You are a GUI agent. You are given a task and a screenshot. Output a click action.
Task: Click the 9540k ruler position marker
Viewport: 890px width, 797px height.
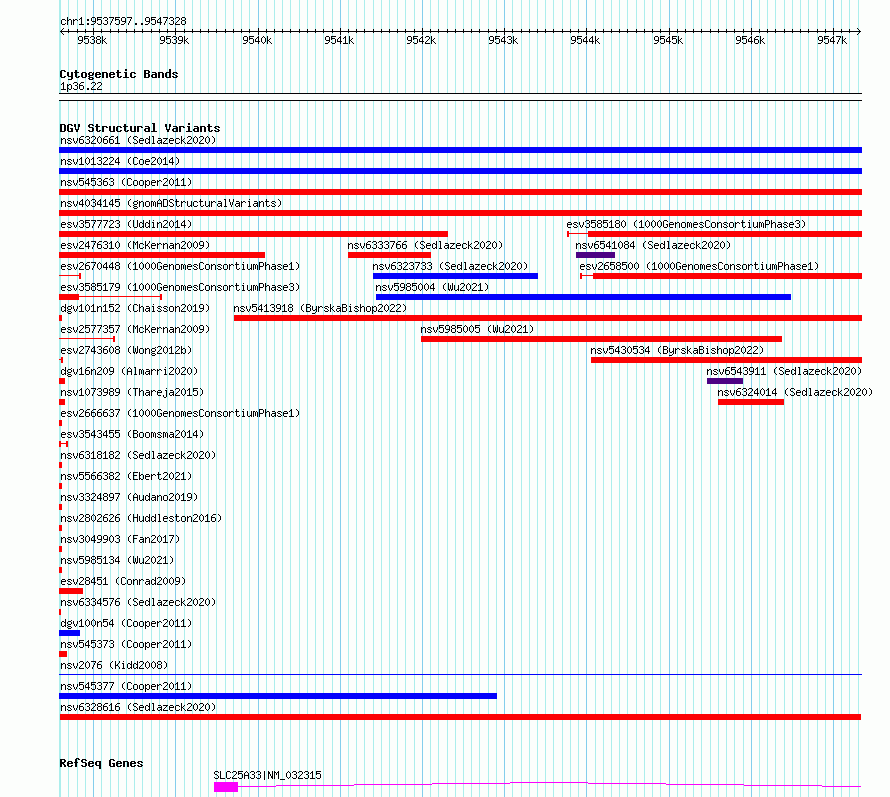pos(257,40)
